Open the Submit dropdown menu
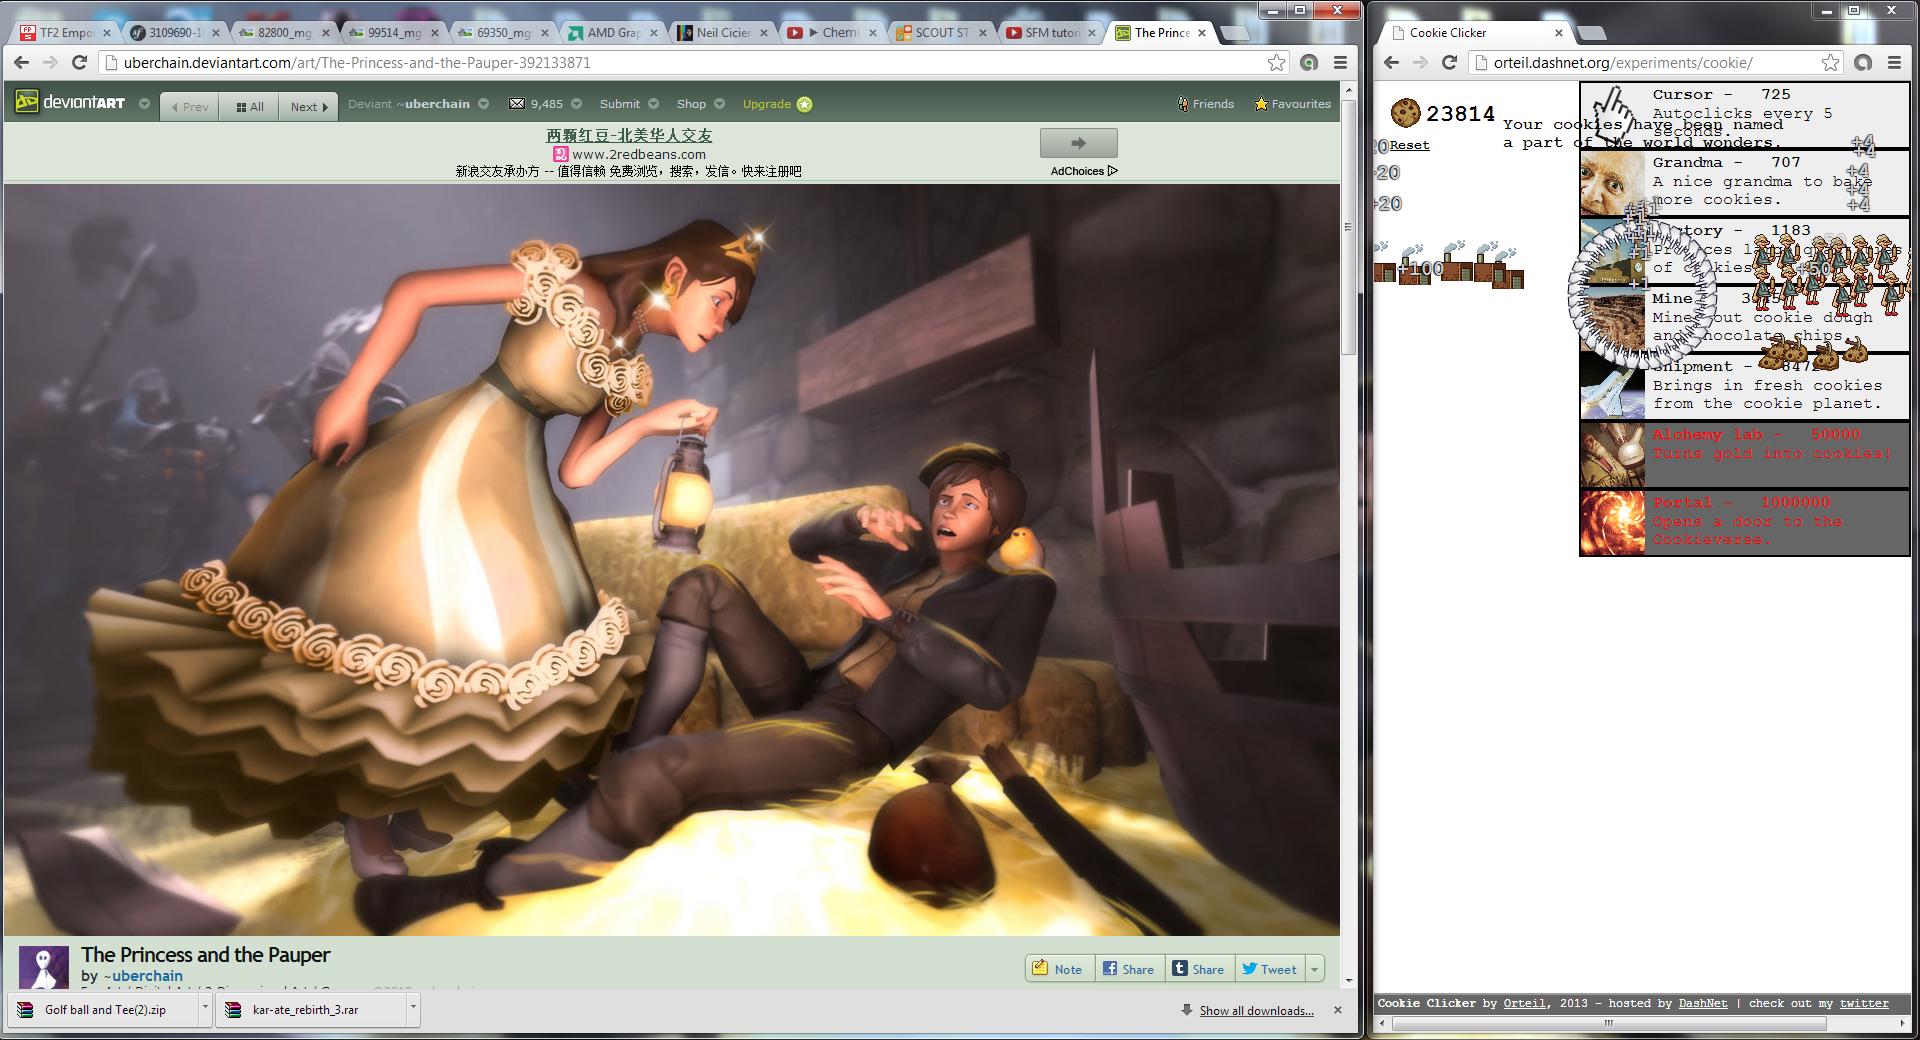This screenshot has height=1040, width=1920. (653, 104)
